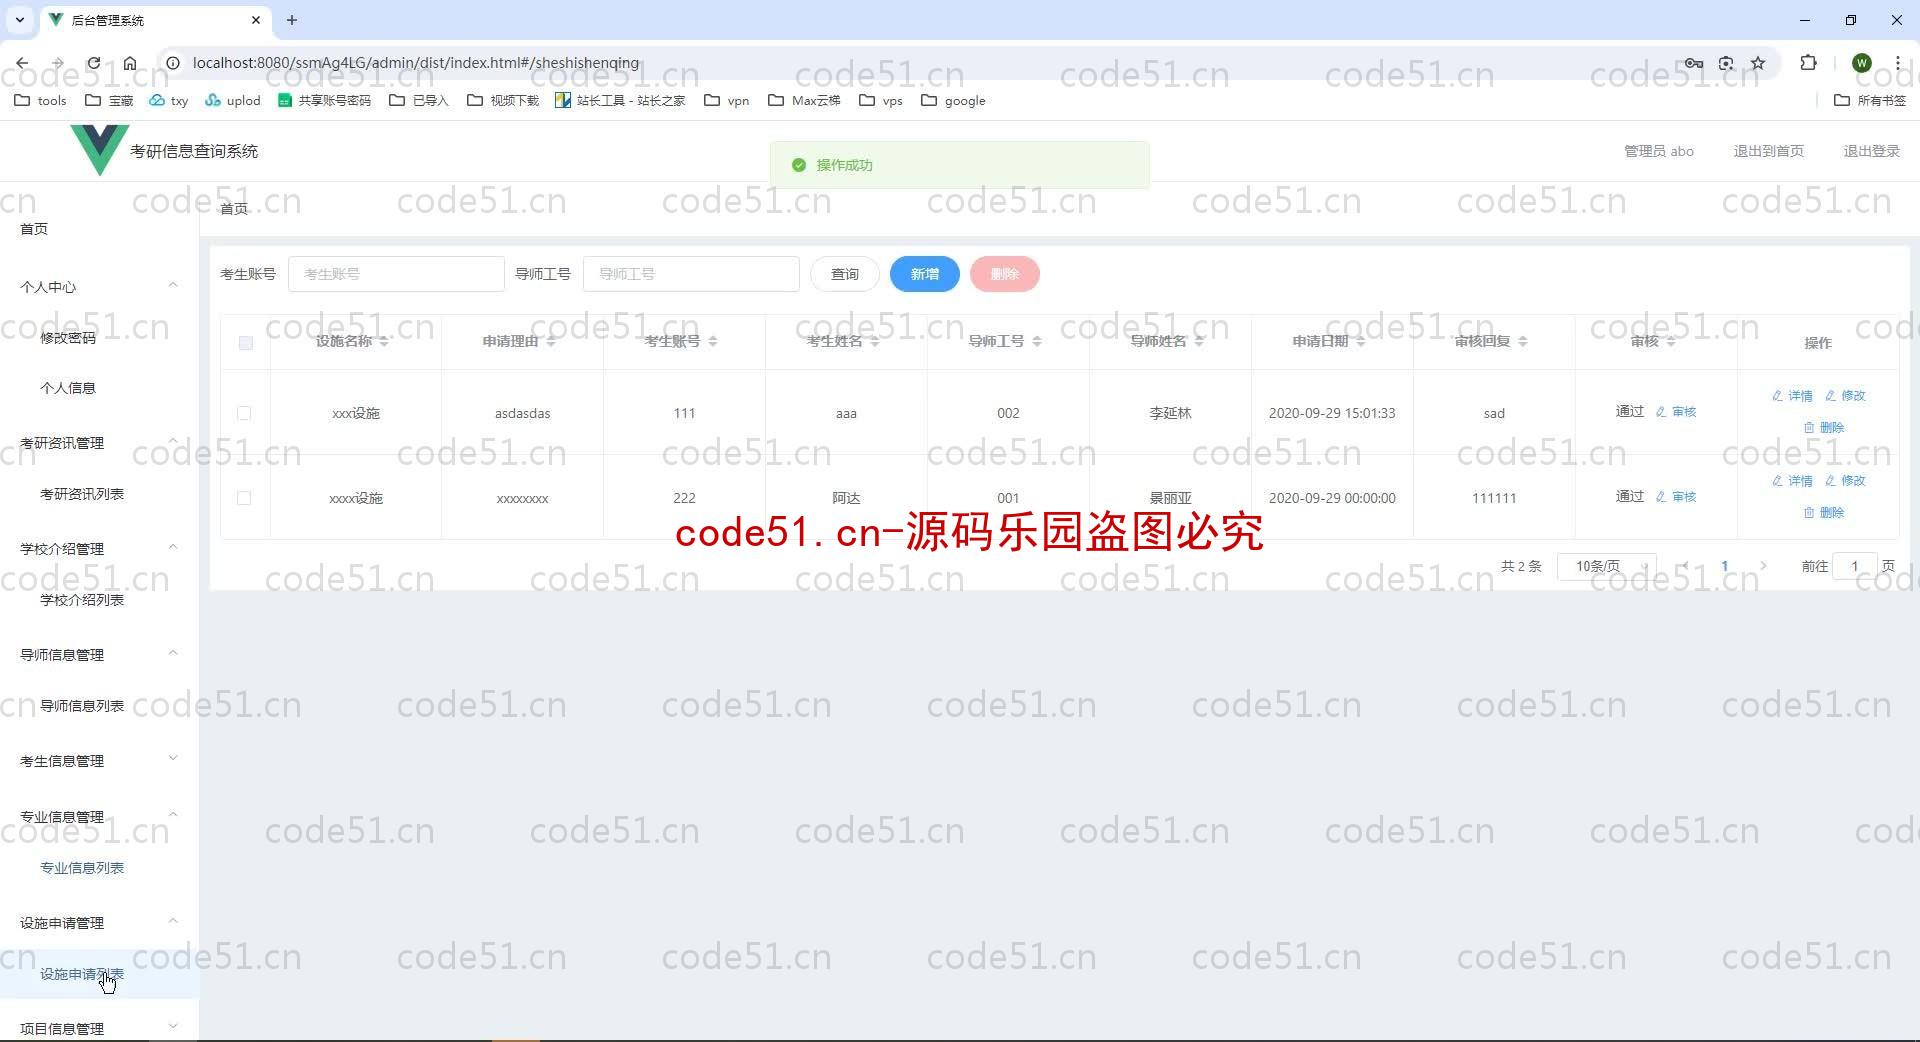Expand the 项目信息管理 sidebar group

[x=99, y=1028]
